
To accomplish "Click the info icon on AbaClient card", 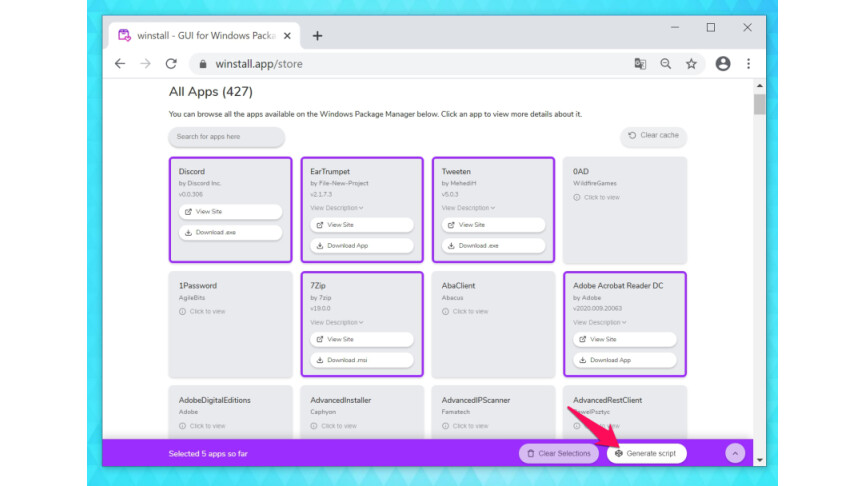I will click(x=445, y=311).
